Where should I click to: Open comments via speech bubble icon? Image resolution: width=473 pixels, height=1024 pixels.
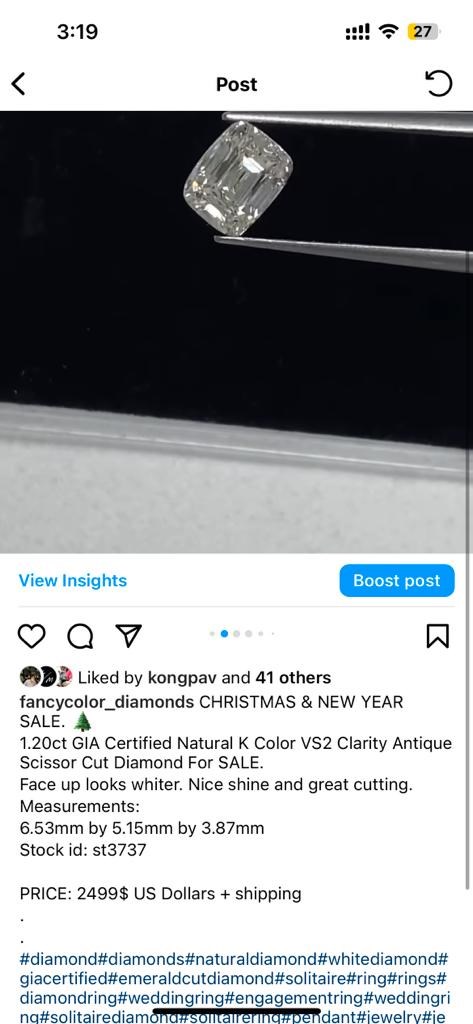pyautogui.click(x=80, y=635)
